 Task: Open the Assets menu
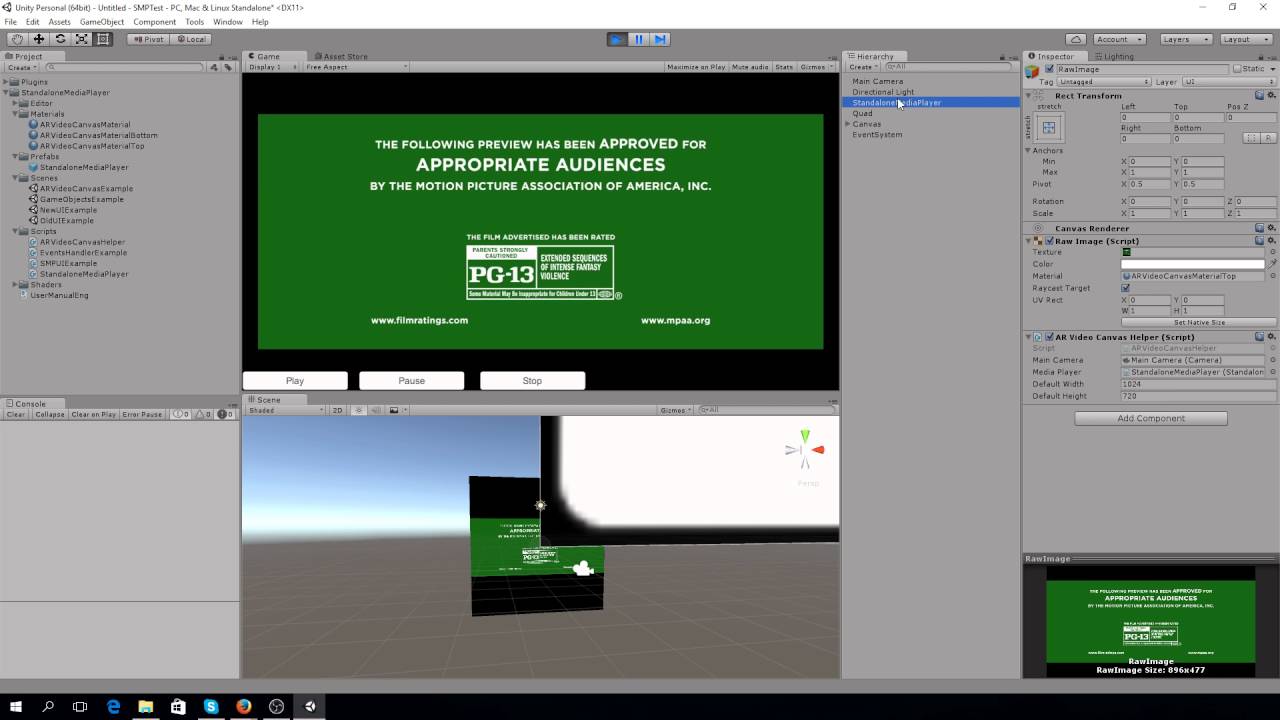[x=60, y=21]
